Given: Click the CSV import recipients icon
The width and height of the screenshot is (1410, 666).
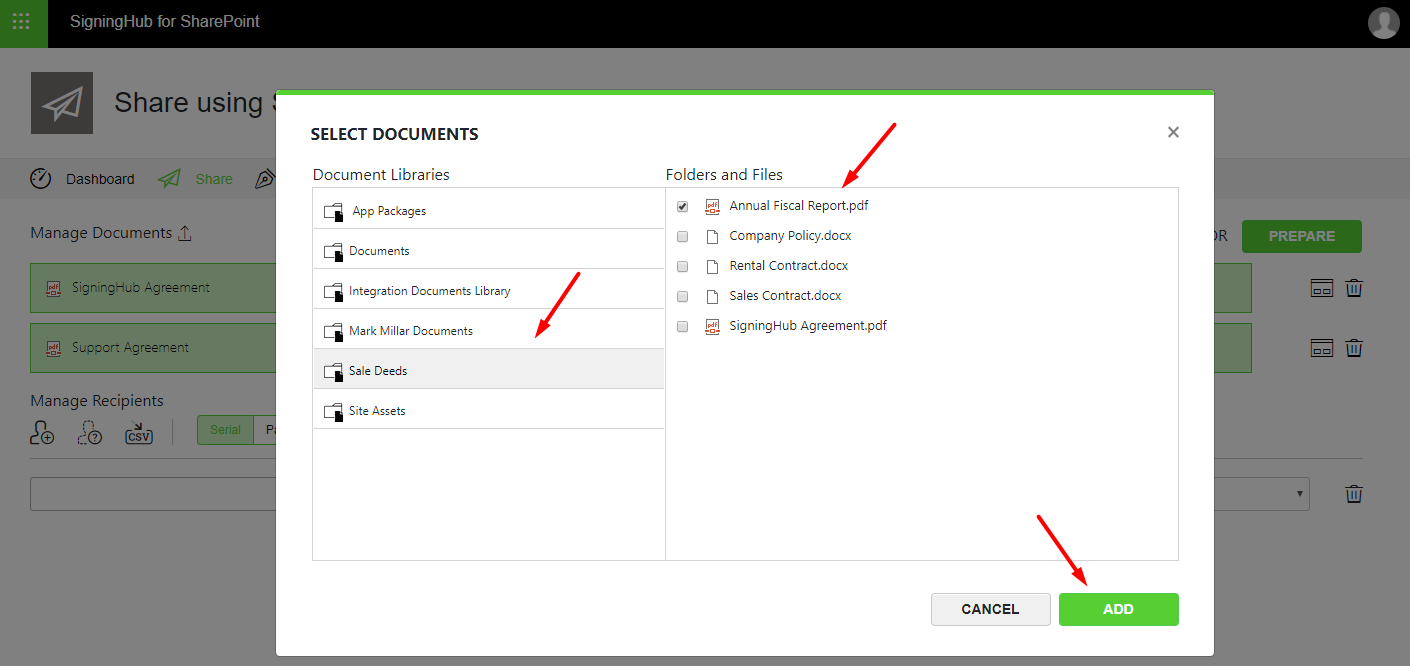Looking at the screenshot, I should (x=138, y=432).
